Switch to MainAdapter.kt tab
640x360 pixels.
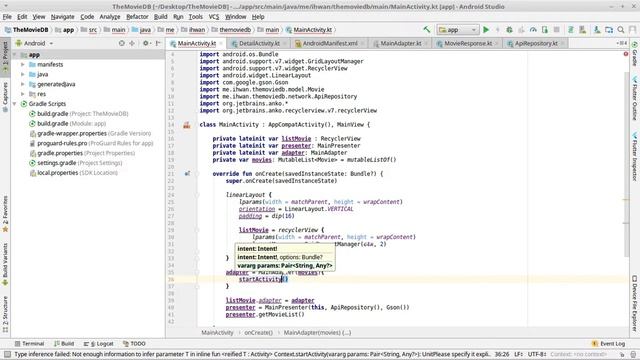pyautogui.click(x=400, y=43)
